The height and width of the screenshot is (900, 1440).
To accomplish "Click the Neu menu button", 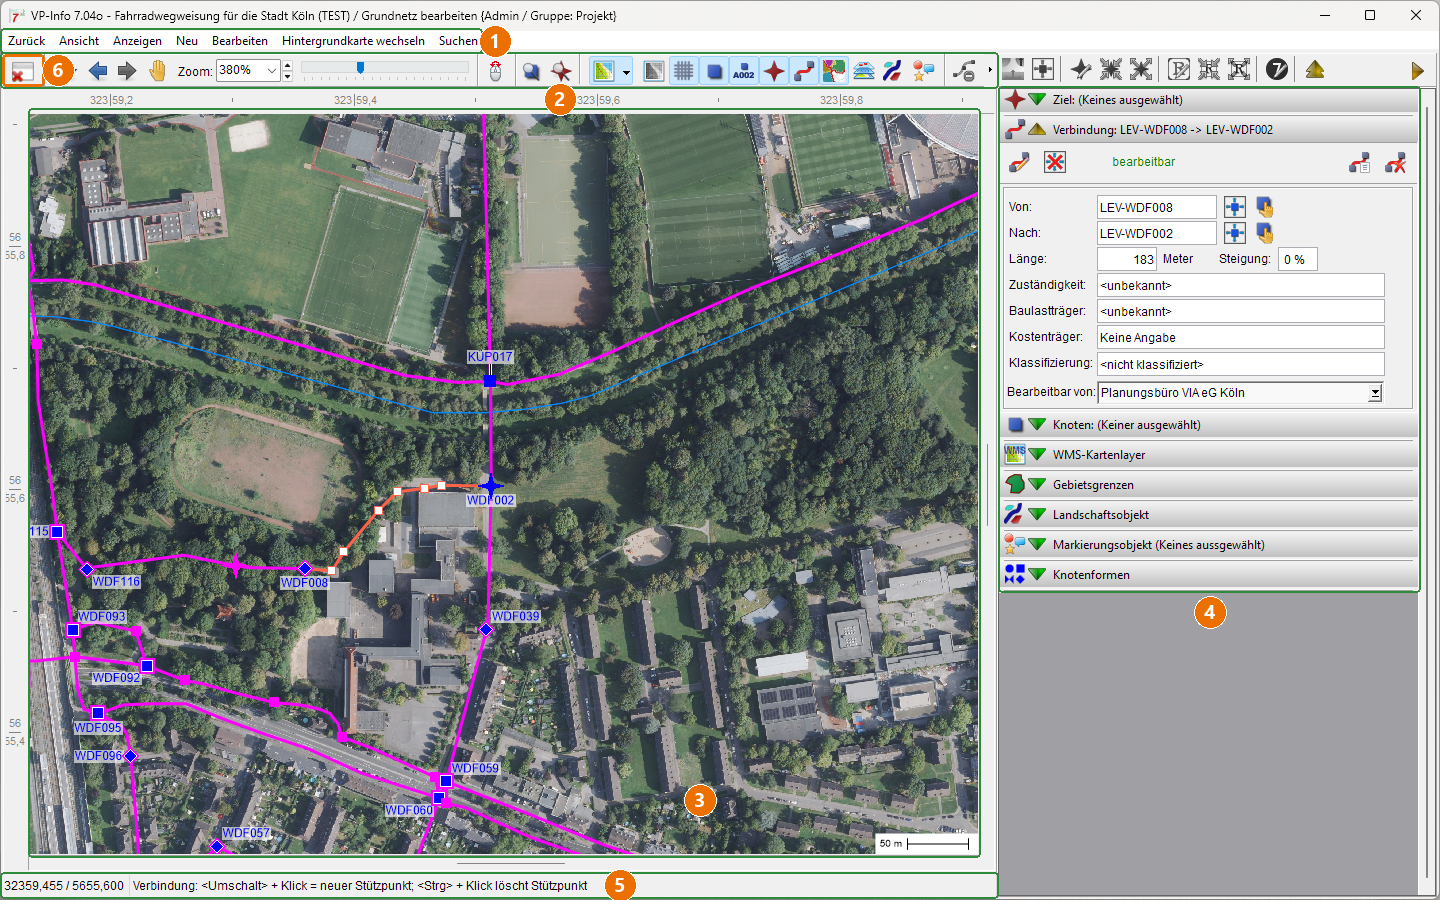I will click(x=187, y=41).
